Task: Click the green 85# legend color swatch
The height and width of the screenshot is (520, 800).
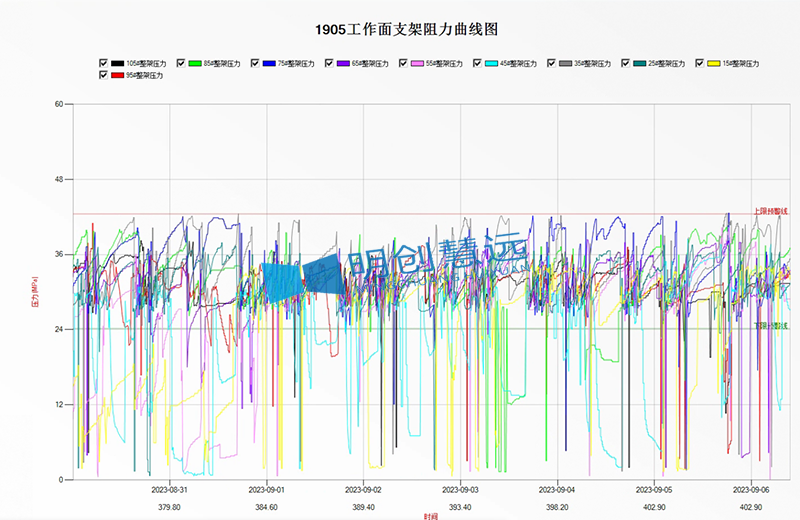Action: tap(194, 63)
